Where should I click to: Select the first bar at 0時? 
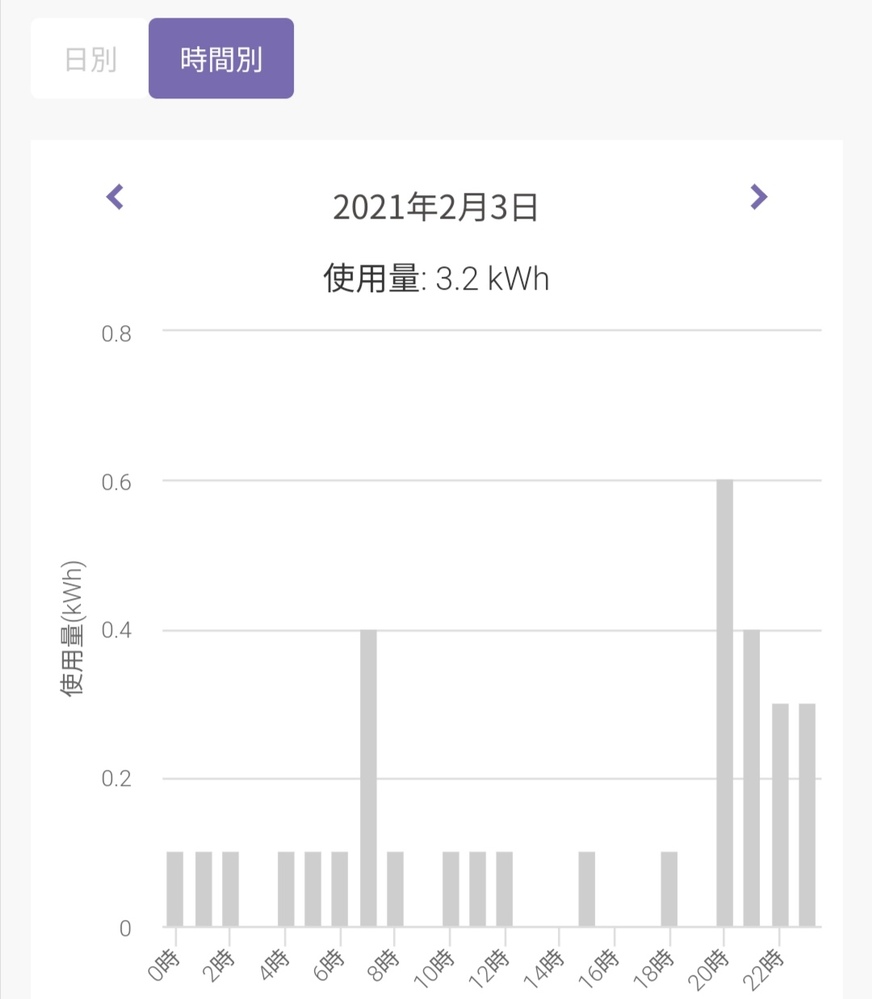[175, 889]
